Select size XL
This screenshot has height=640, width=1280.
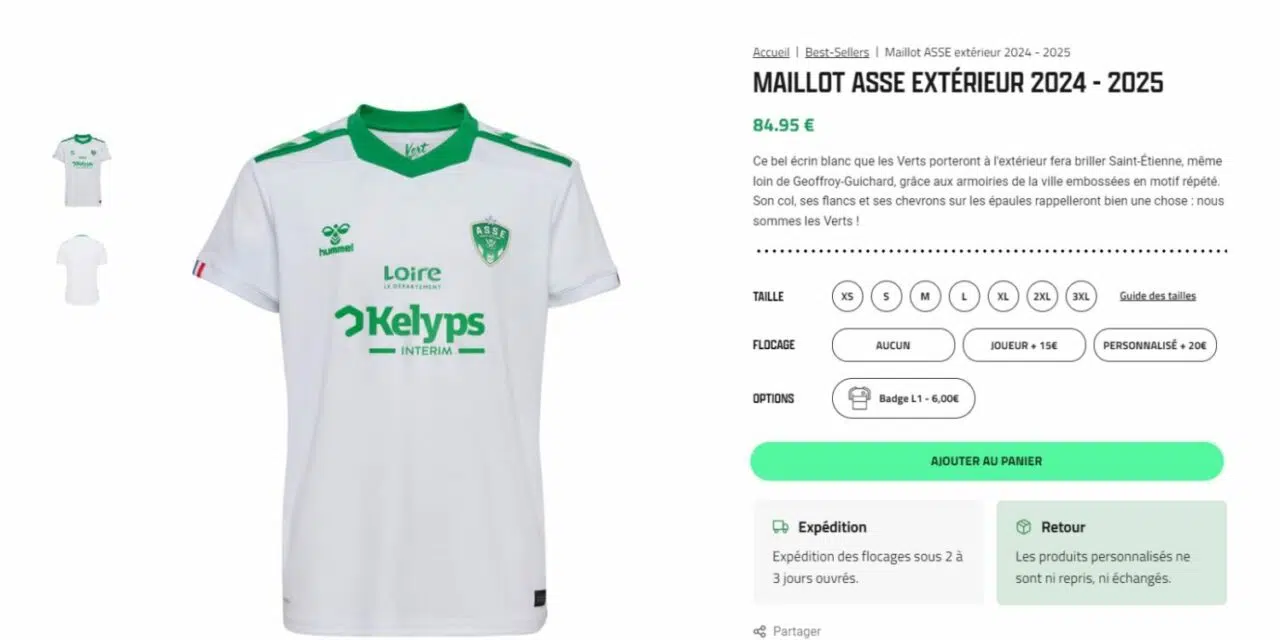coord(1003,296)
